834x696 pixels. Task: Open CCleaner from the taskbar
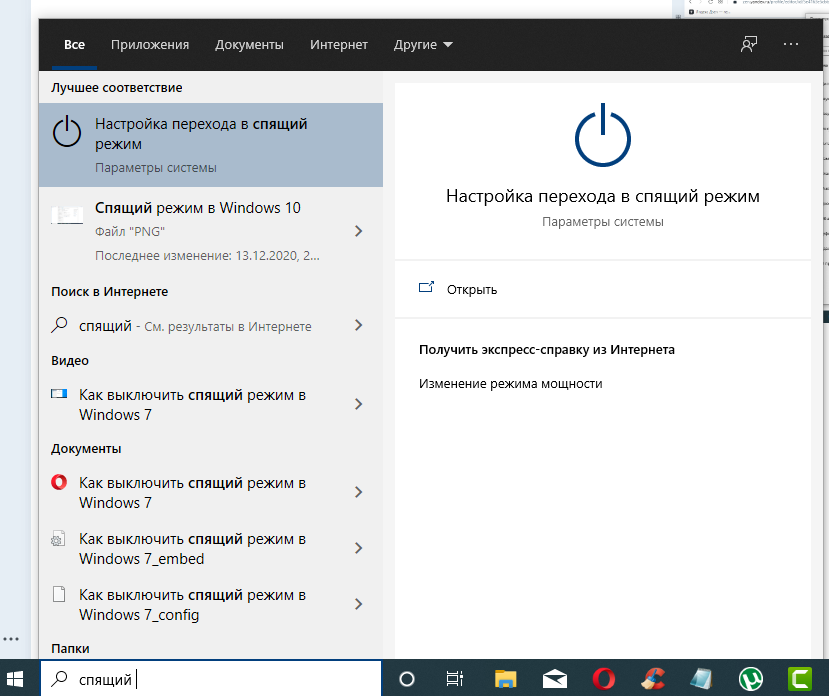pos(653,679)
